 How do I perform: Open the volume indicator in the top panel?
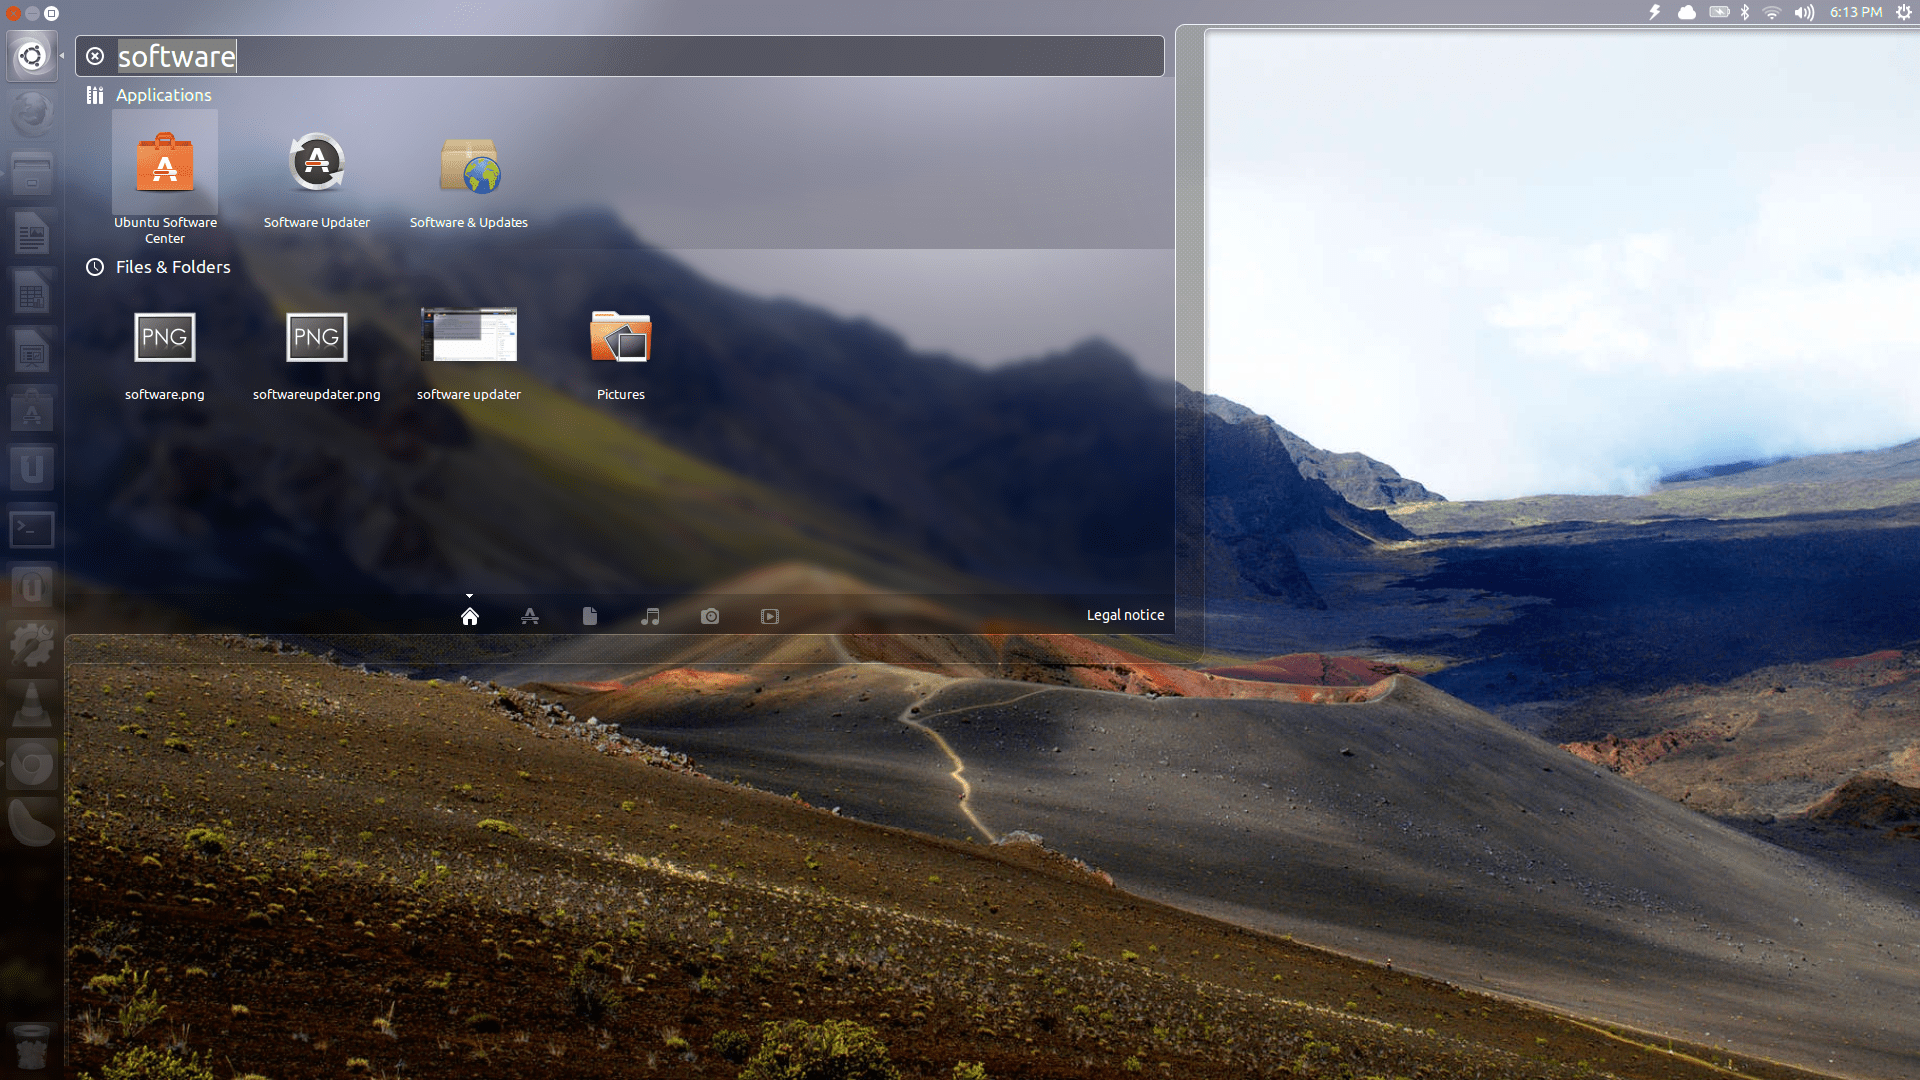[1804, 12]
